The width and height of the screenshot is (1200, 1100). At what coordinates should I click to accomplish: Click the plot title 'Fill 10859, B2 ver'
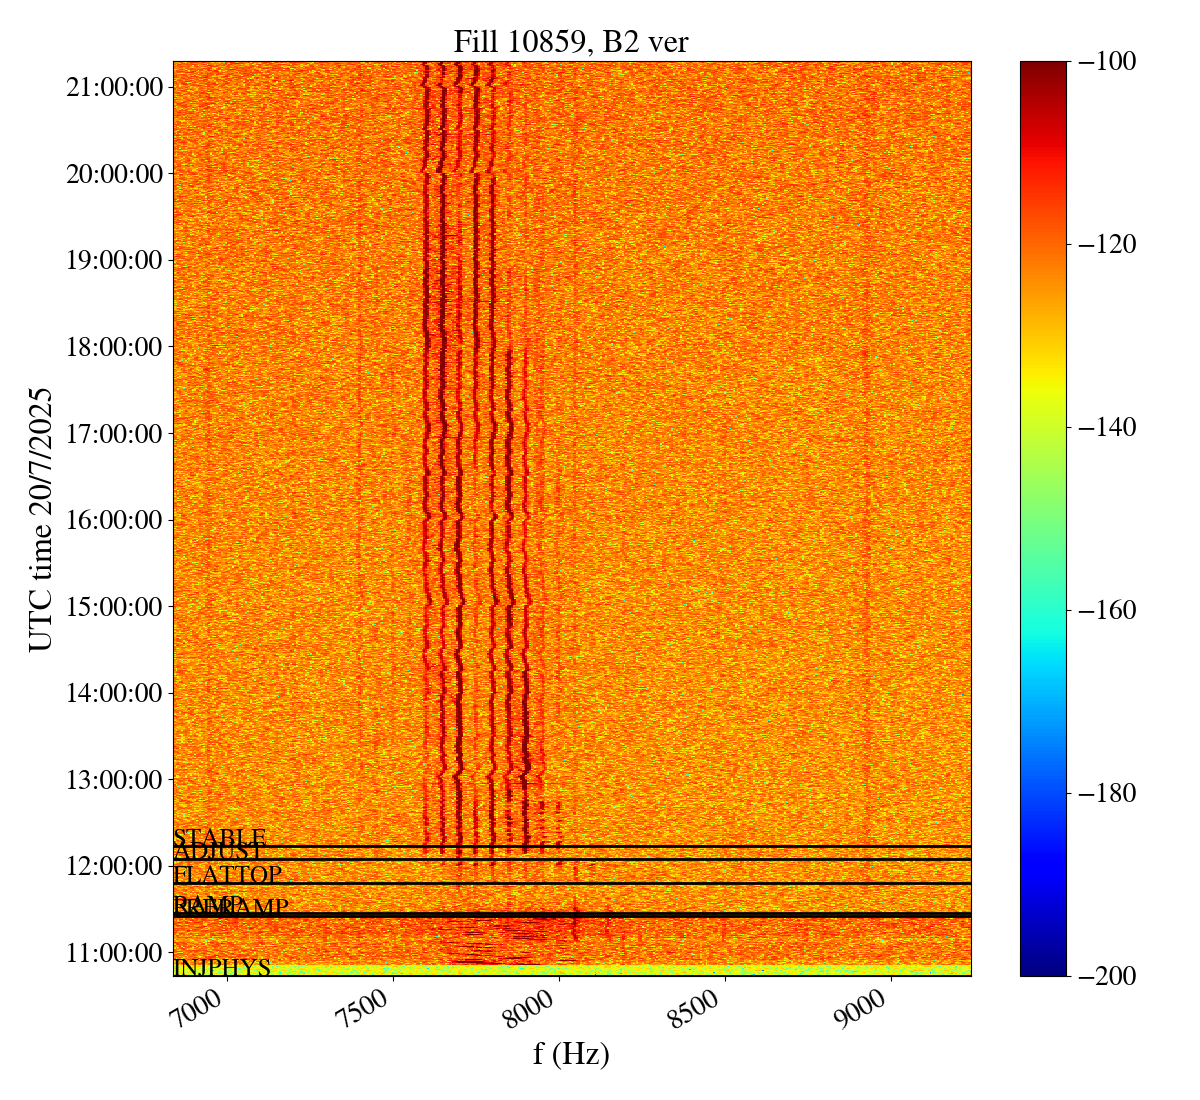571,41
